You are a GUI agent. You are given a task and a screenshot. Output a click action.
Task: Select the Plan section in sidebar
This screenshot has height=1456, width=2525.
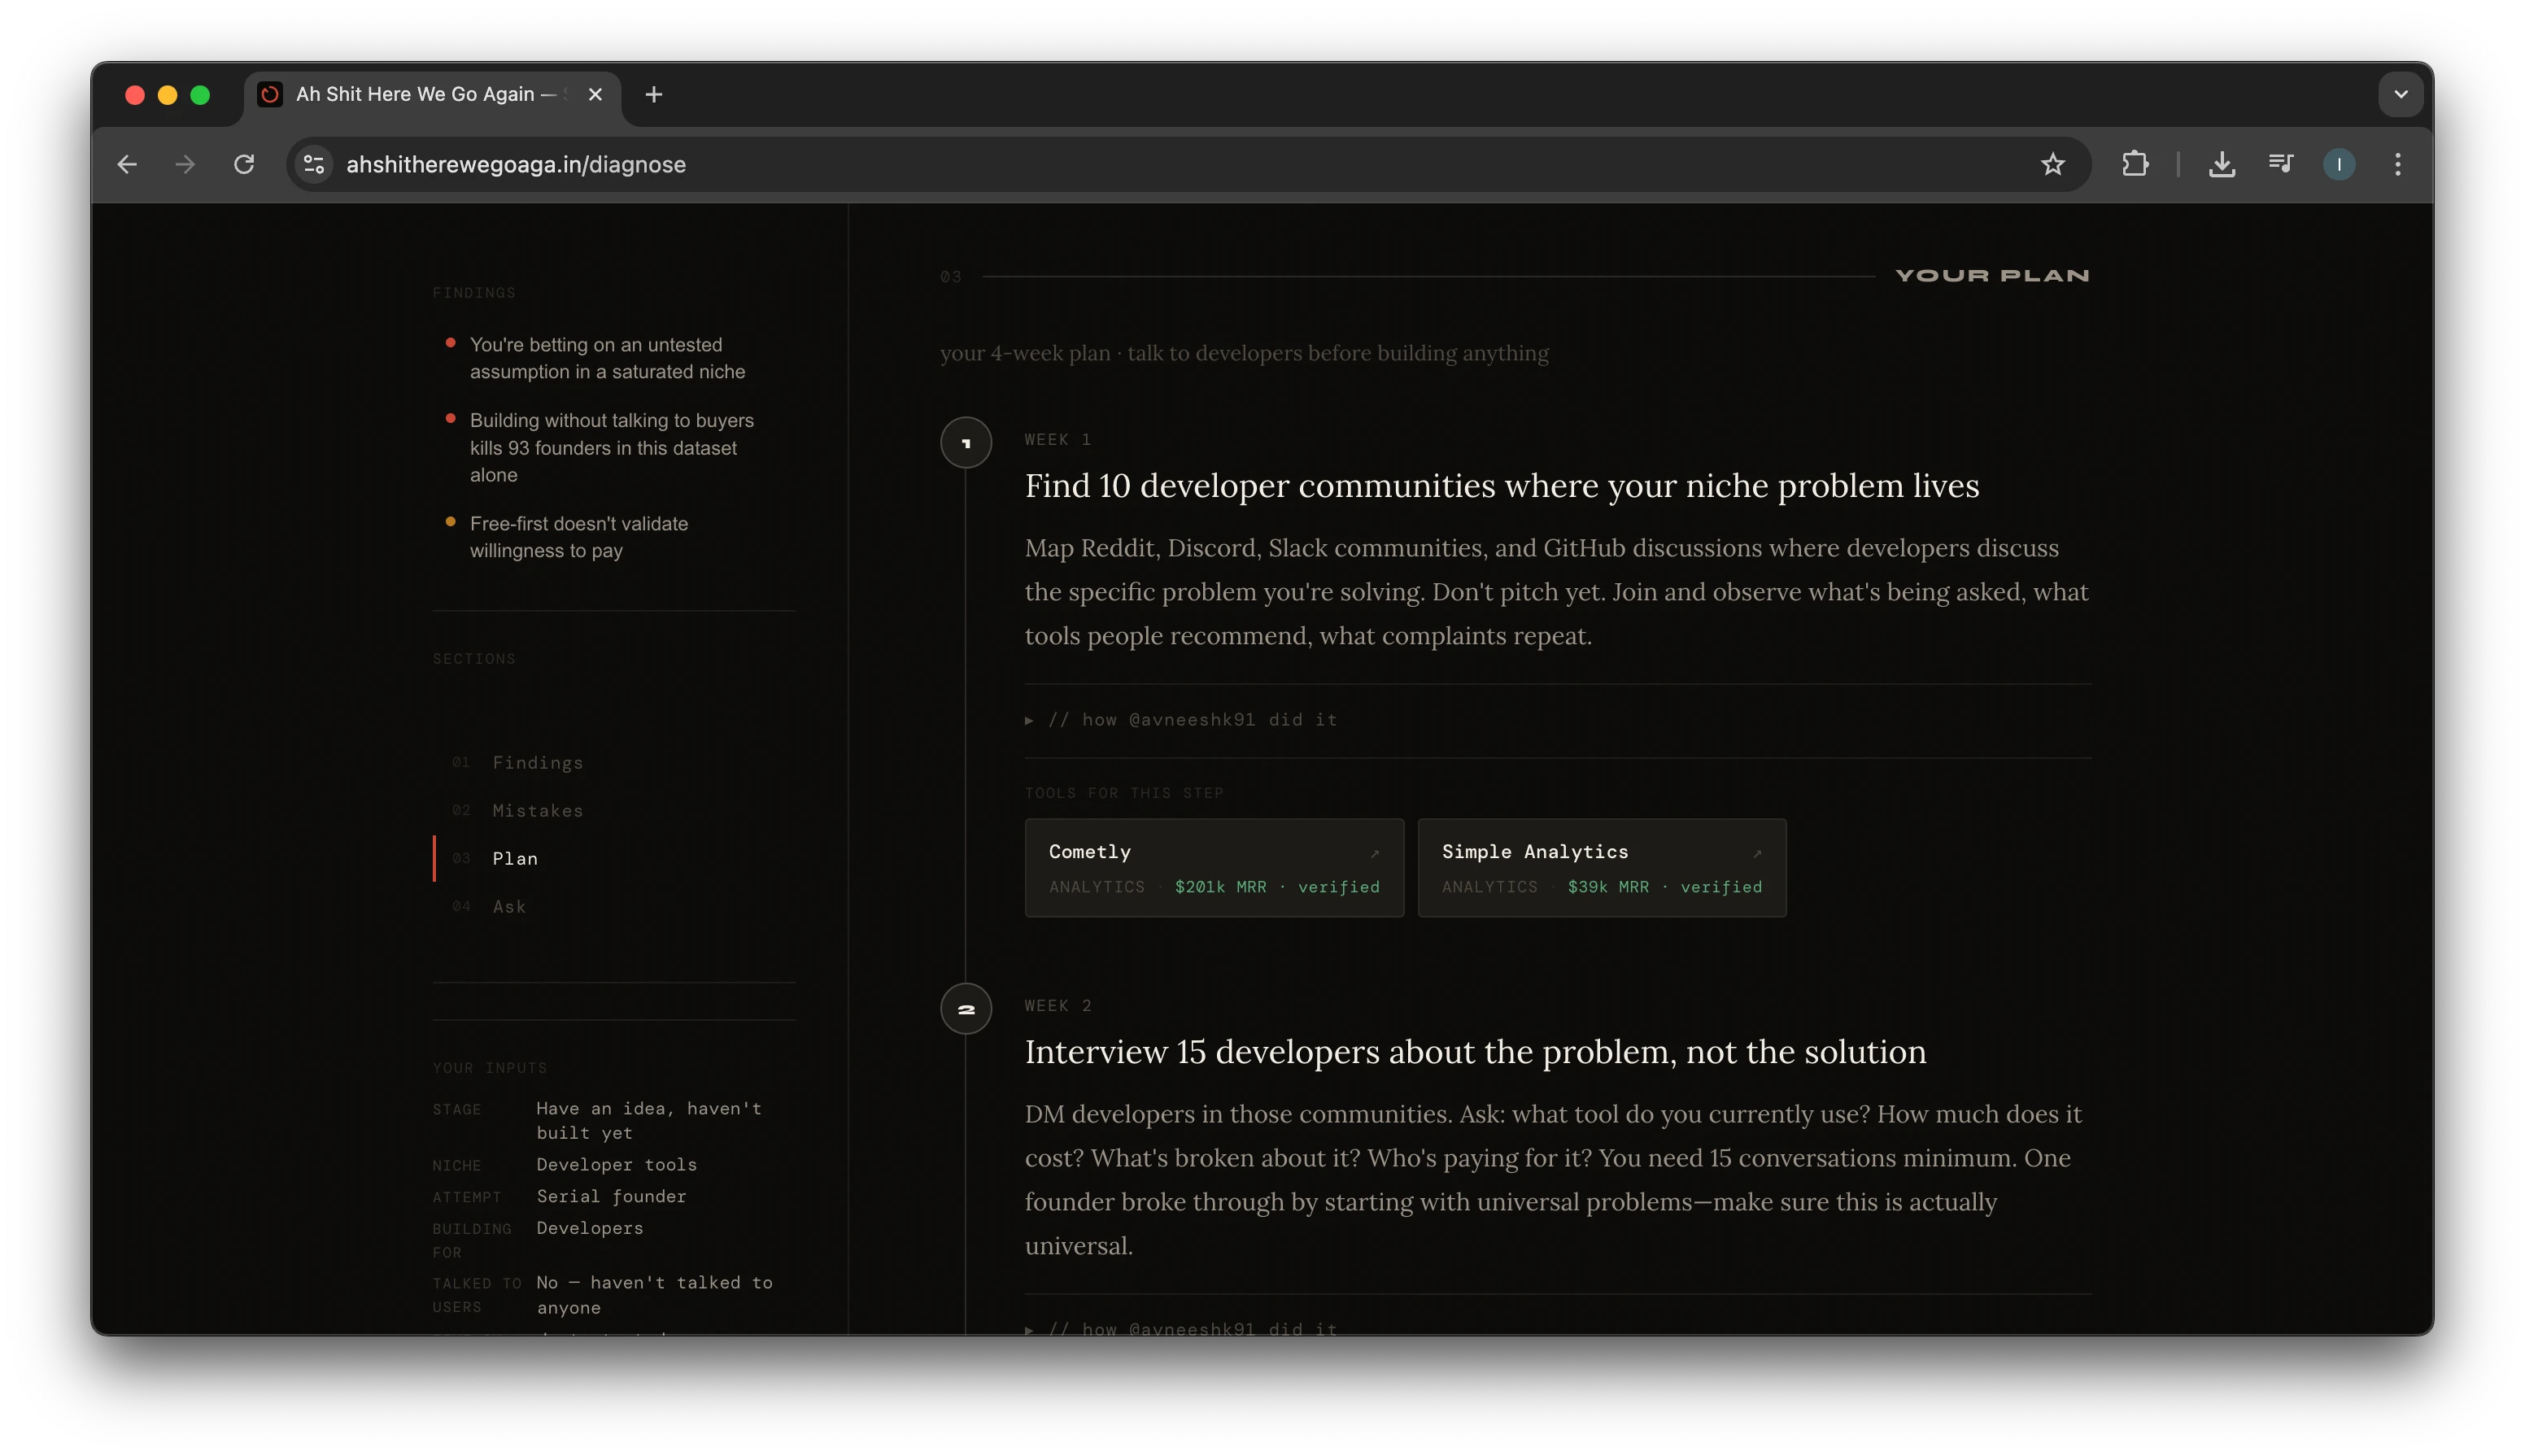coord(515,859)
